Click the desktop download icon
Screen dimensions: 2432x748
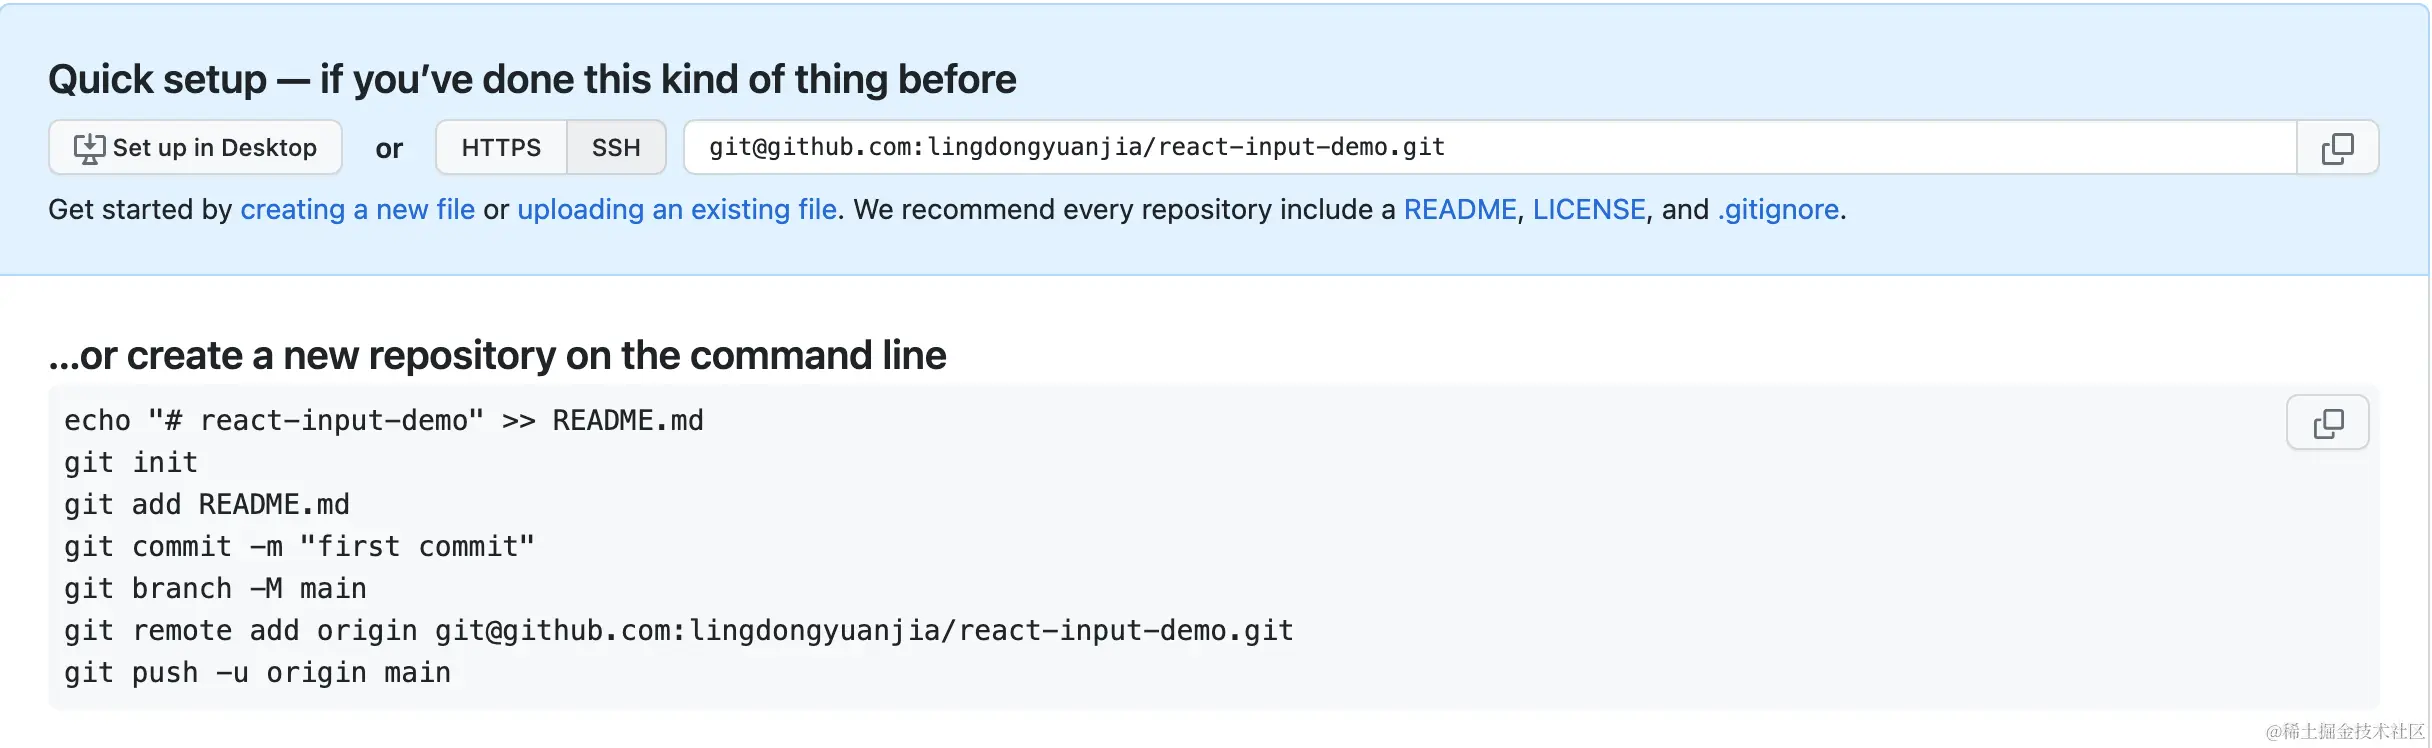[x=89, y=148]
